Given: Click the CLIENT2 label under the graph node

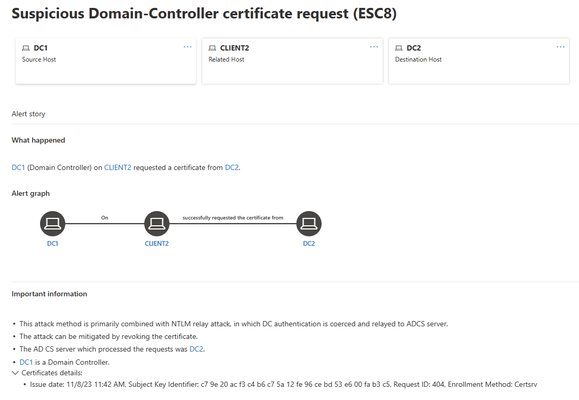Looking at the screenshot, I should [x=157, y=243].
